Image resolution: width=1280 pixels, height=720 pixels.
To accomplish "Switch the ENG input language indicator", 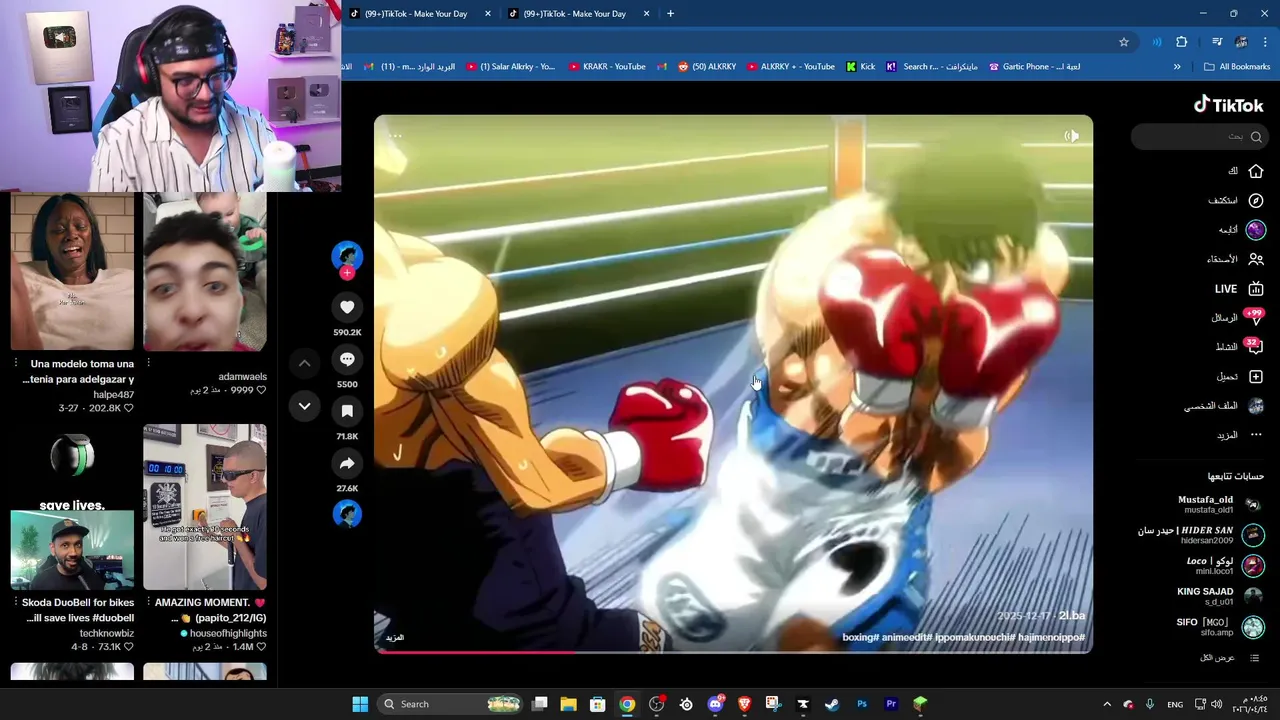I will [x=1175, y=704].
